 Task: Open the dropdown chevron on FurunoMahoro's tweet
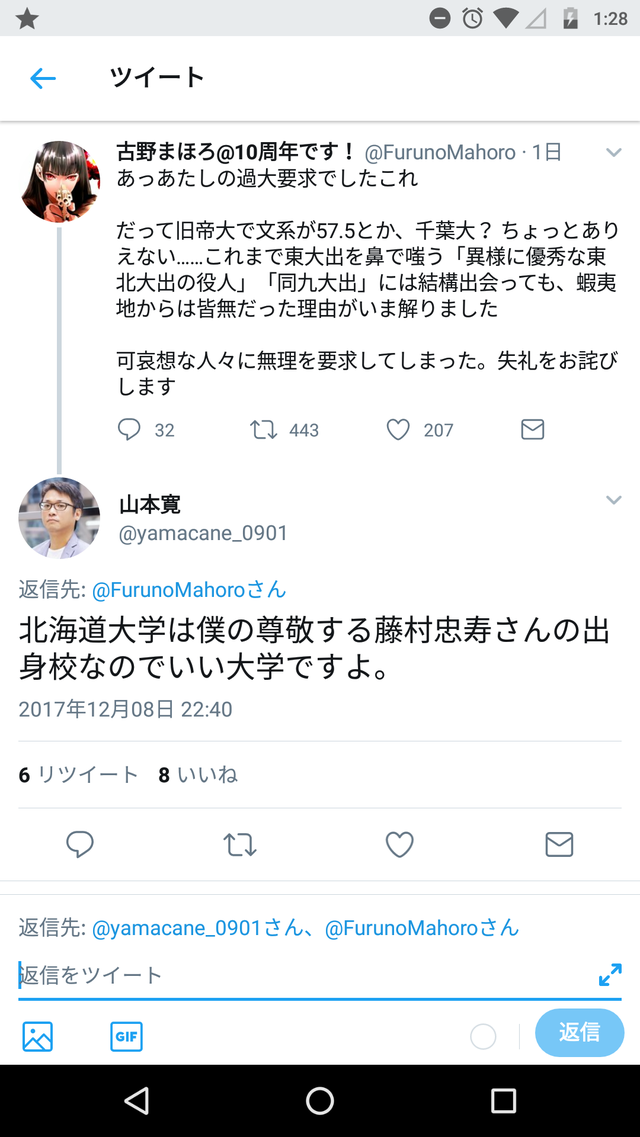614,152
